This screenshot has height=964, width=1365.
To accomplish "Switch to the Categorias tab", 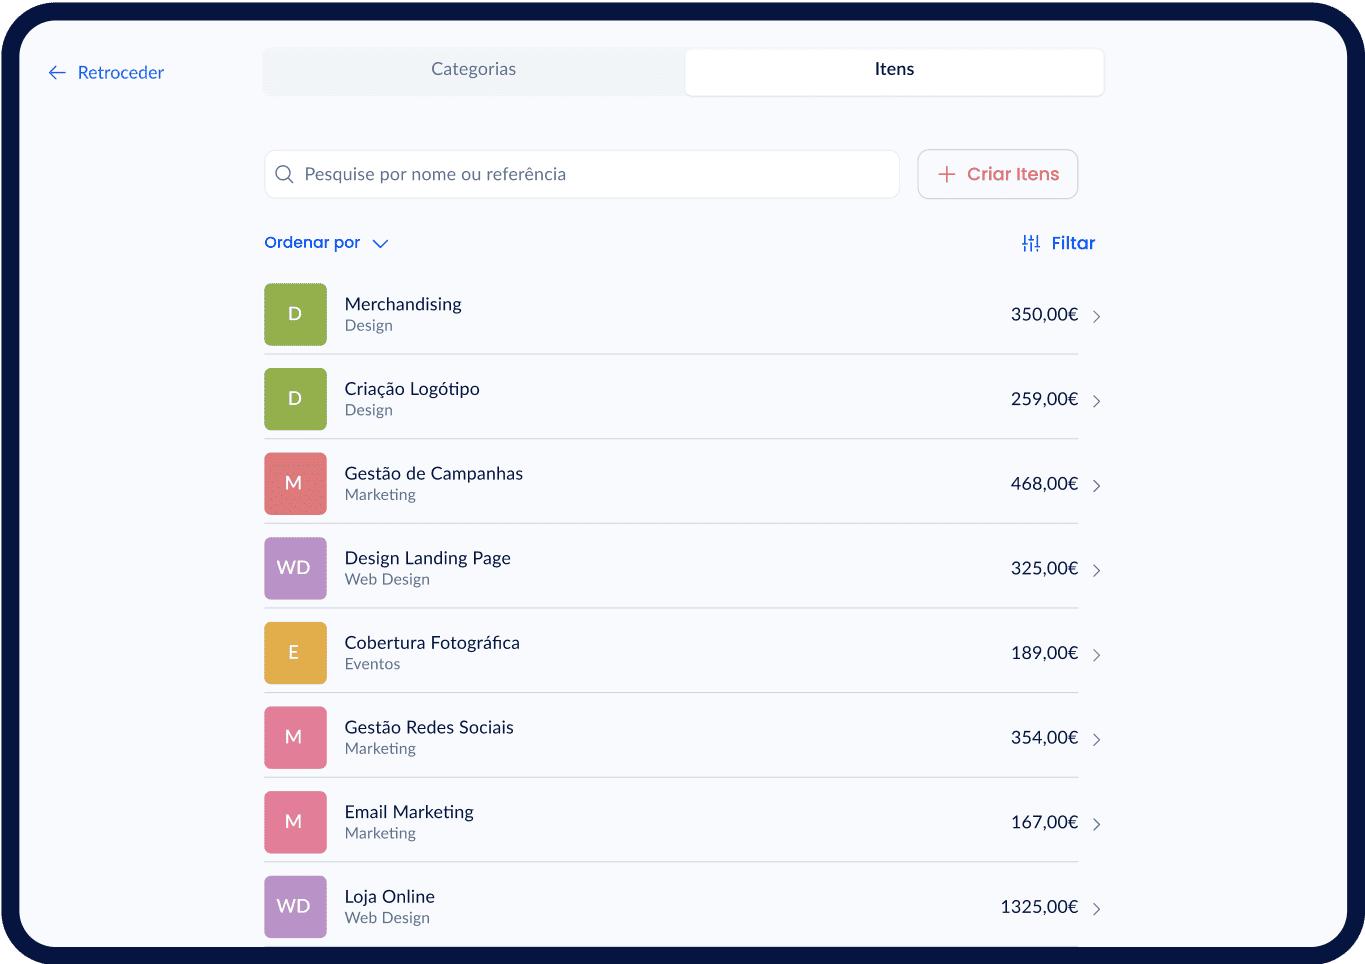I will point(473,70).
